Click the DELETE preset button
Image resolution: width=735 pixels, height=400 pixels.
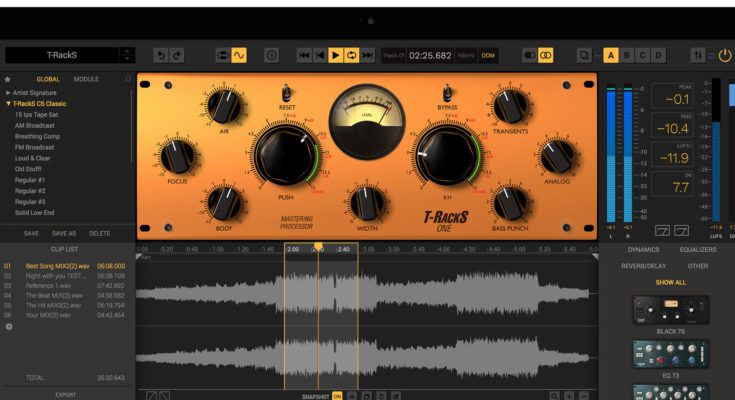pyautogui.click(x=100, y=233)
